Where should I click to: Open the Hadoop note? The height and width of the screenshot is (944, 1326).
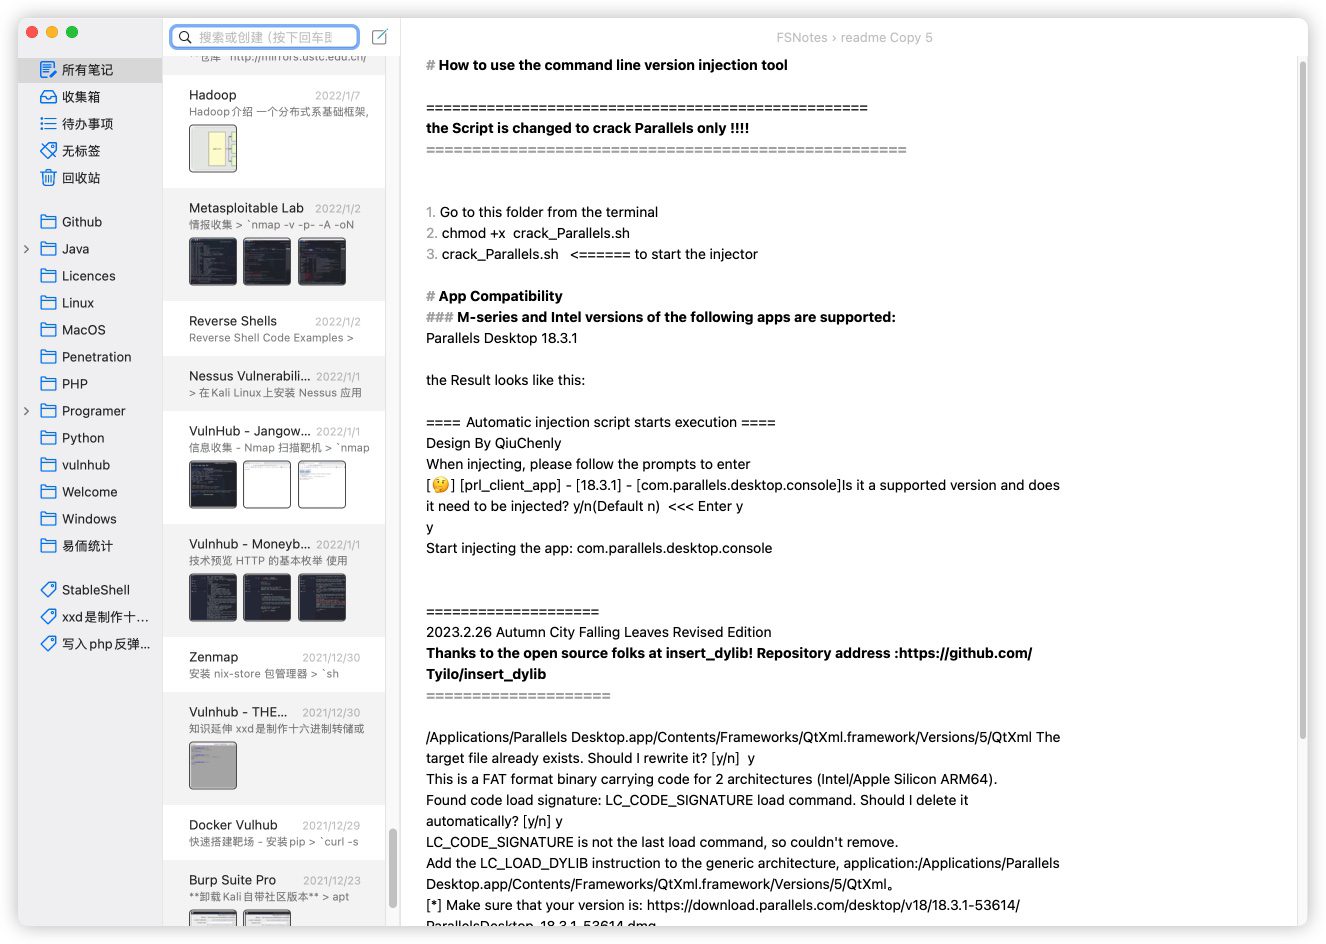pos(274,131)
